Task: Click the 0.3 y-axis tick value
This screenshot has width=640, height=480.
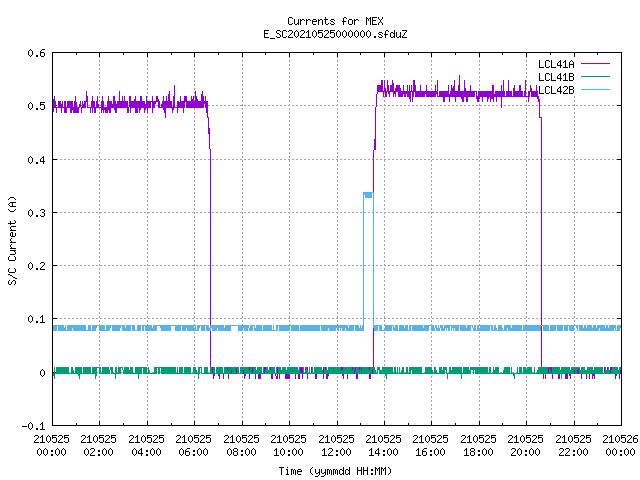Action: [x=36, y=213]
